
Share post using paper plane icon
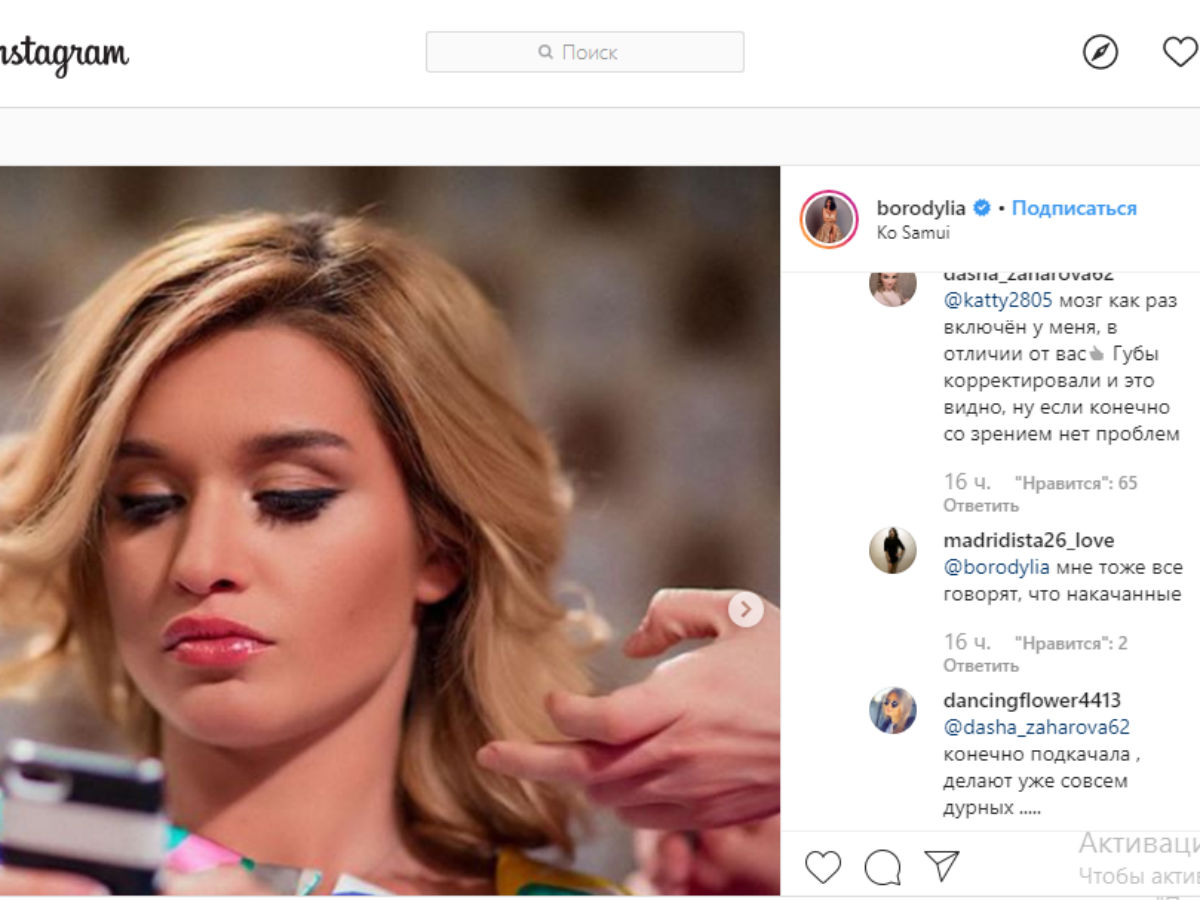(x=942, y=866)
